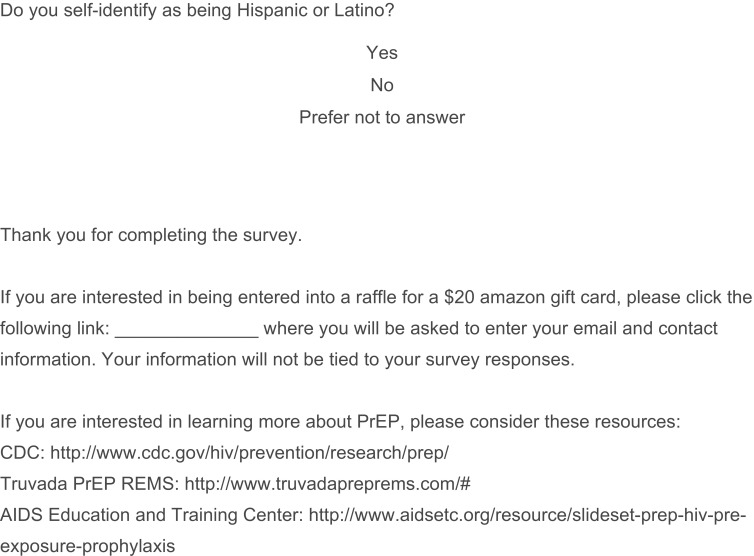Click the "exposure-prophylaxis" URL continuation line
This screenshot has width=754, height=556.
pyautogui.click(x=88, y=547)
